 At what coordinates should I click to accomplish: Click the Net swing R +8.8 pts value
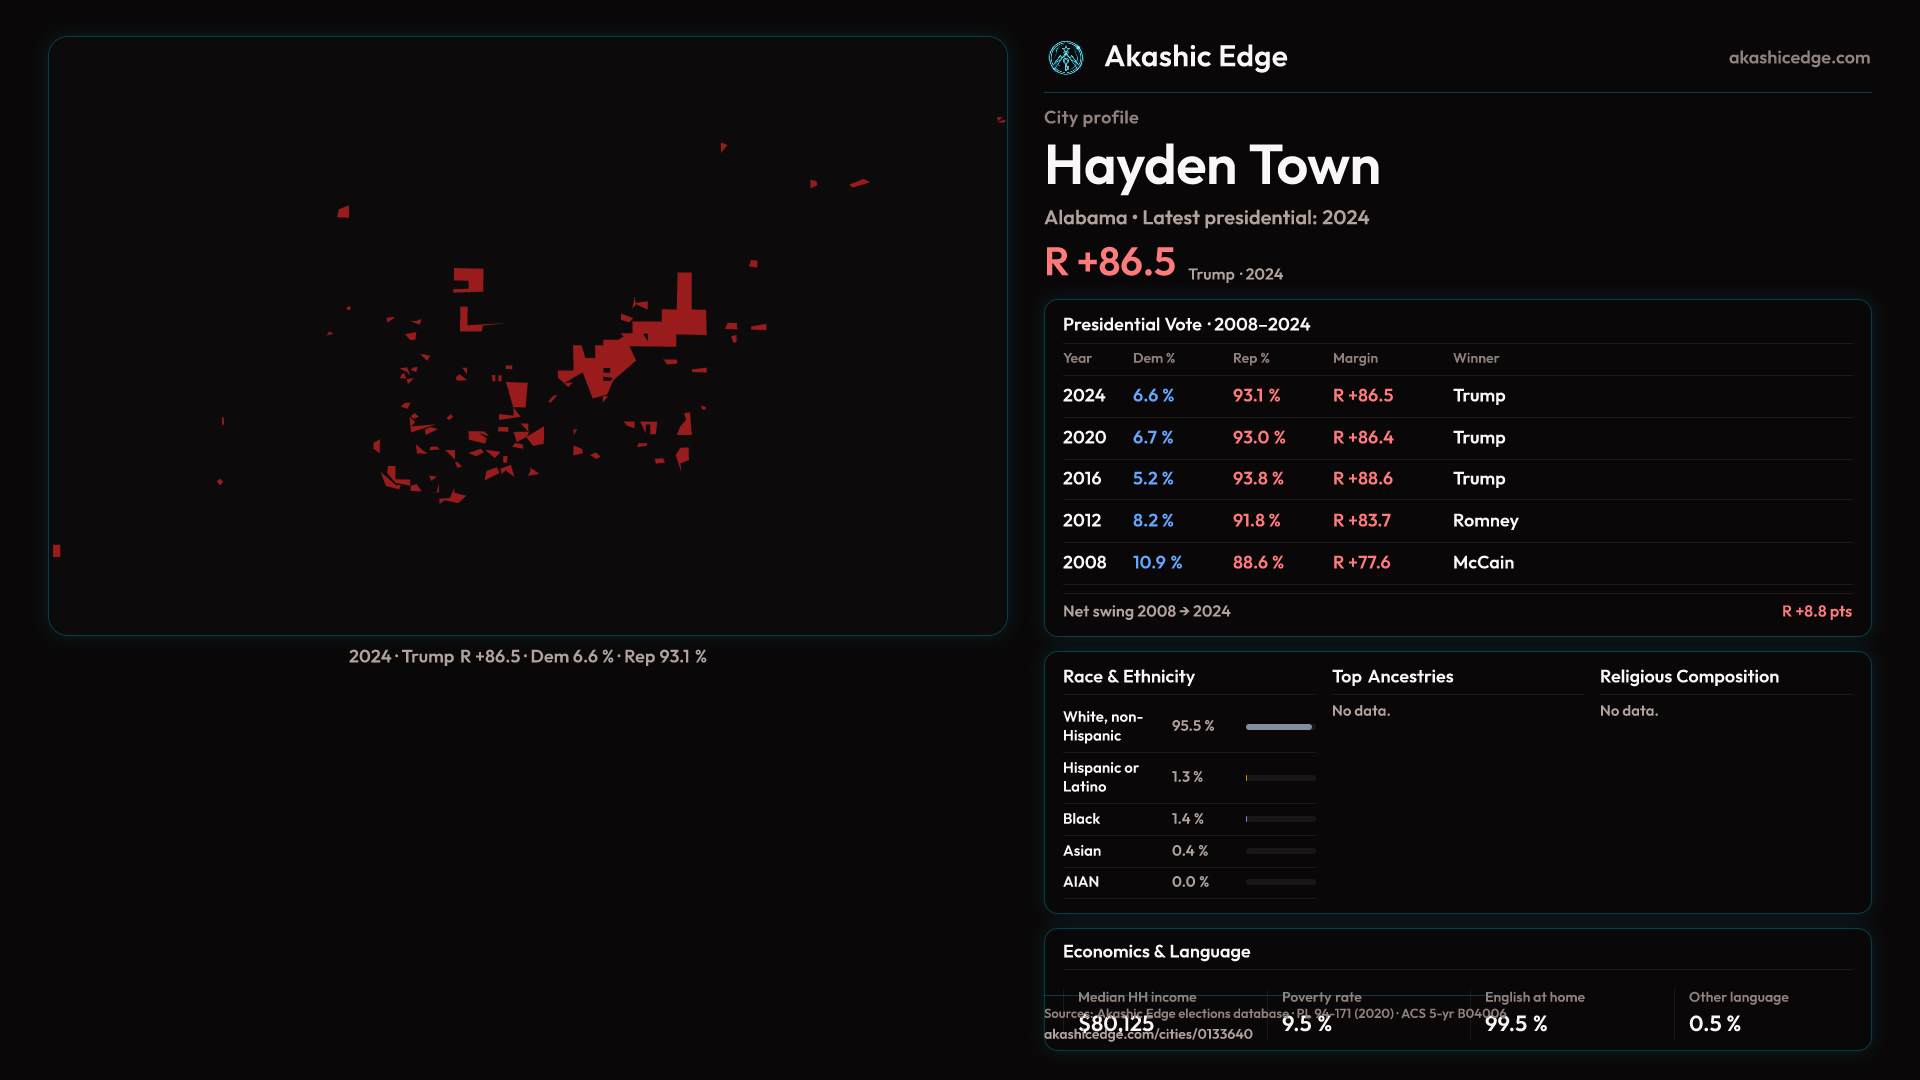[1816, 612]
